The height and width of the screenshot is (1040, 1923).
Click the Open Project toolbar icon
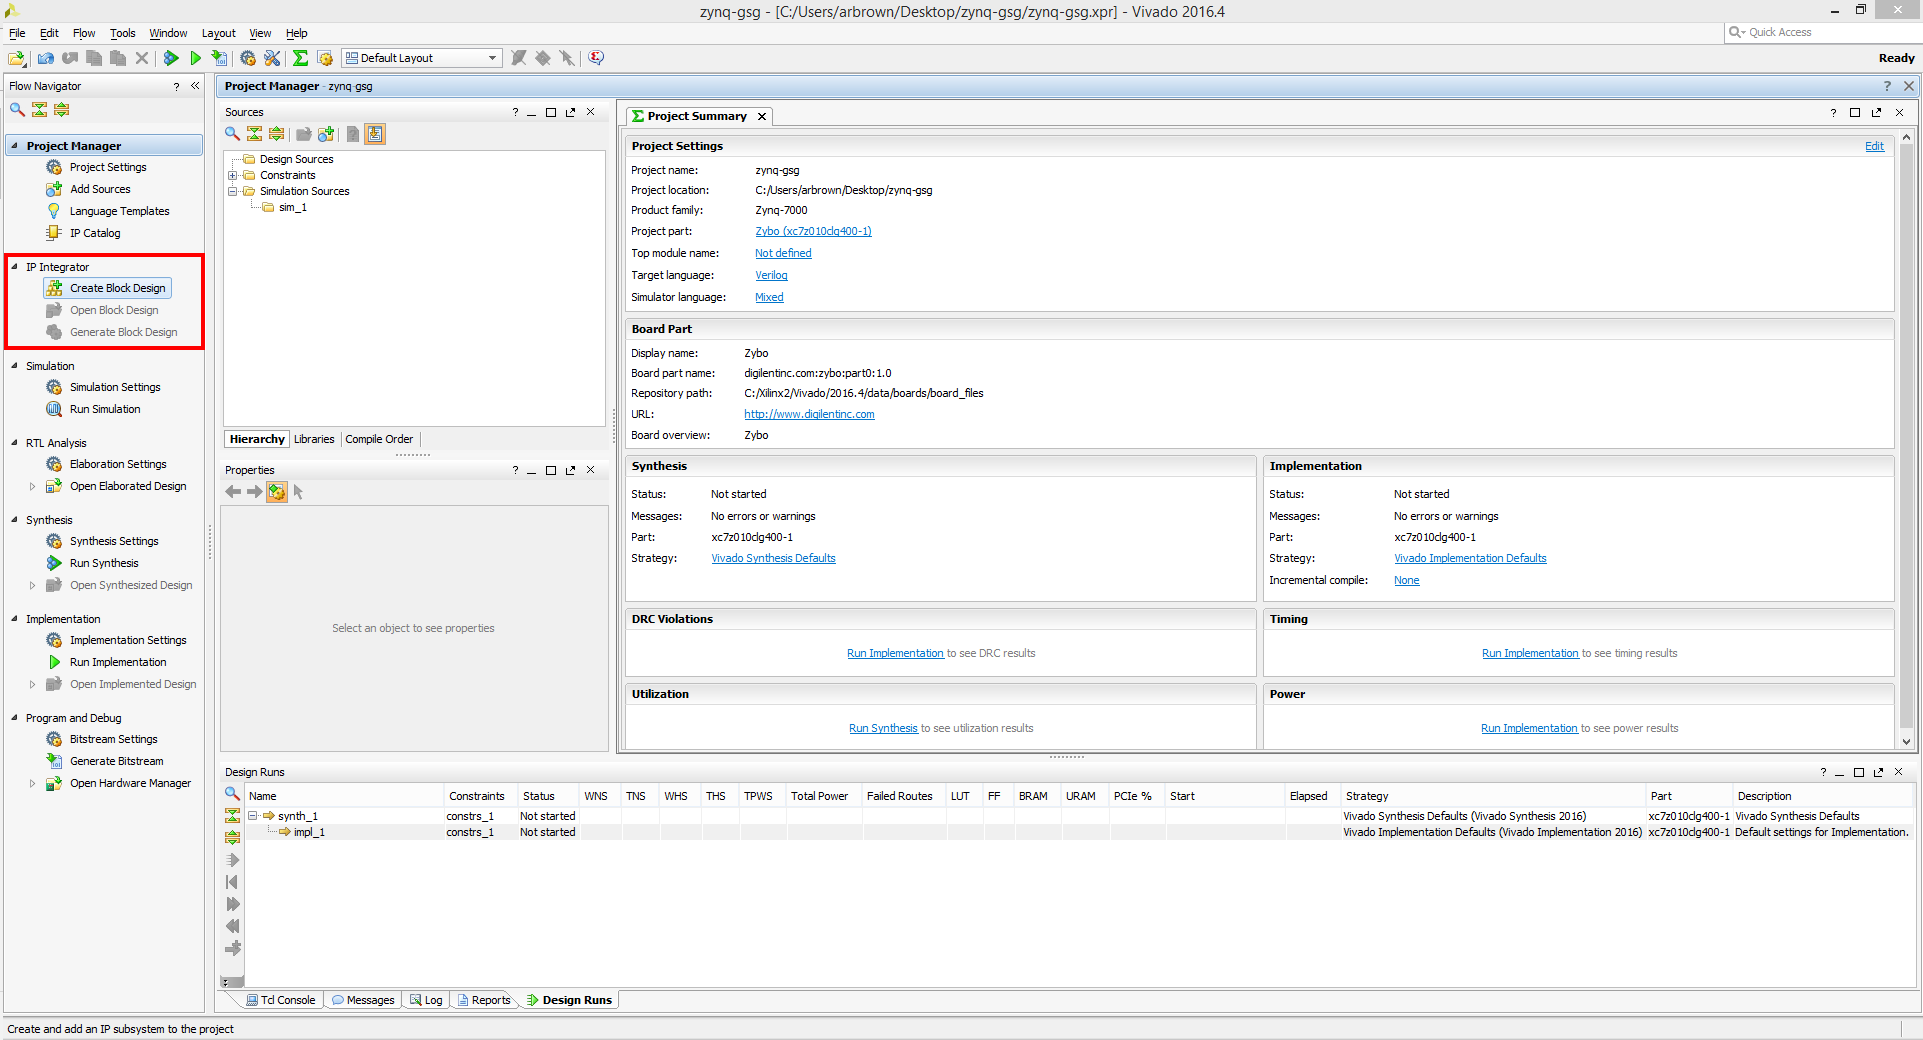[17, 58]
